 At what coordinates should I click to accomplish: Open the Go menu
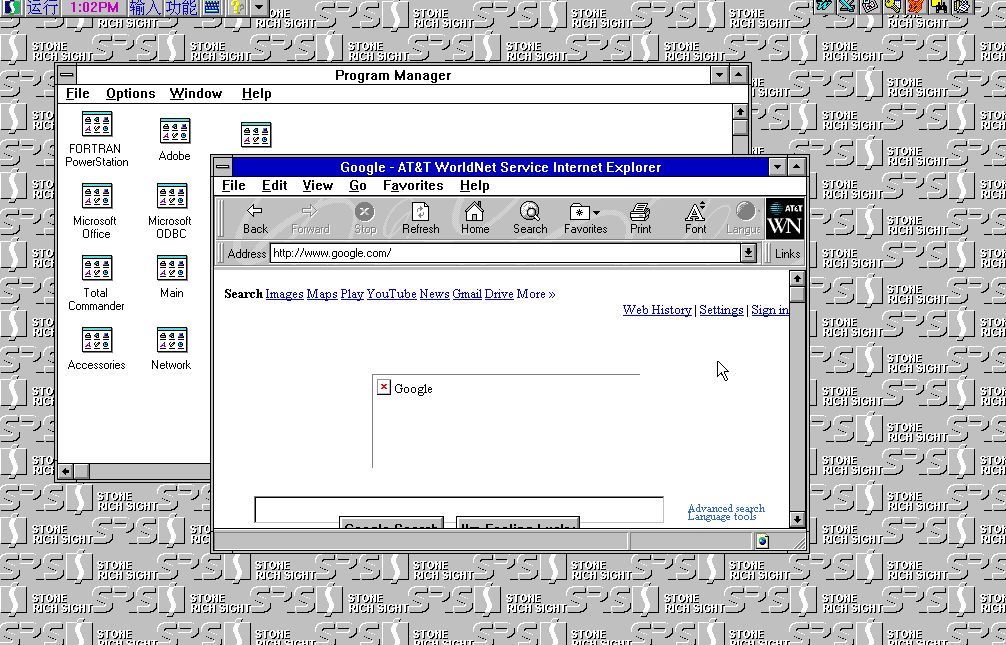point(358,185)
